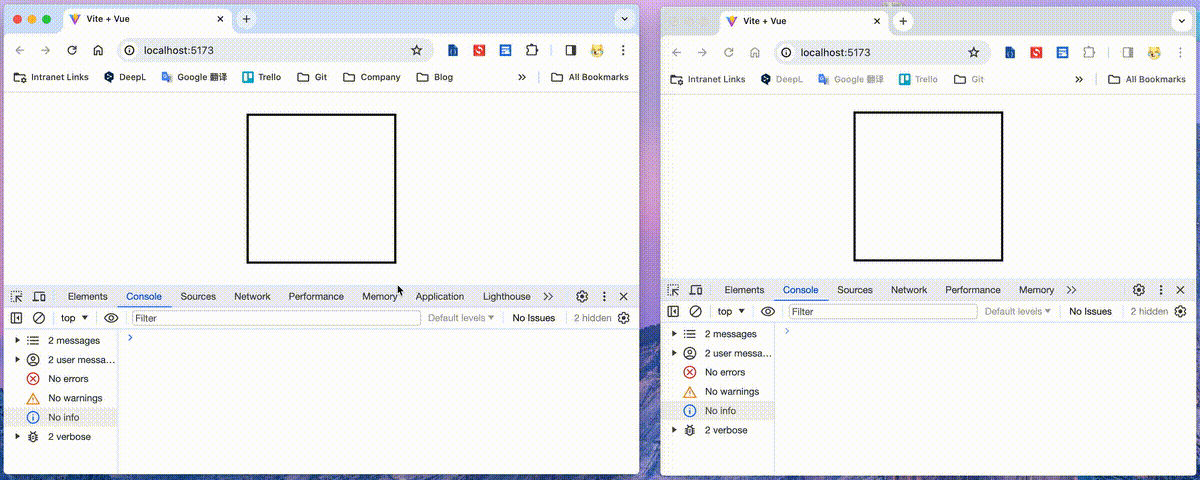Select 'No errors' in the right console sidebar
This screenshot has width=1200, height=480.
click(x=725, y=372)
